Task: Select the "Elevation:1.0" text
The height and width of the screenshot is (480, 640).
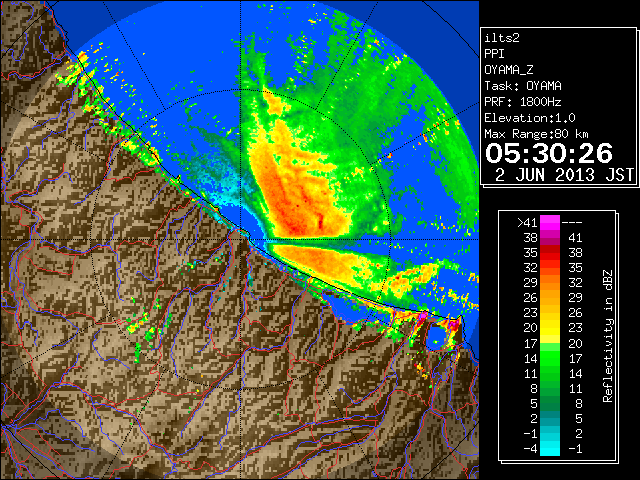Action: click(530, 118)
